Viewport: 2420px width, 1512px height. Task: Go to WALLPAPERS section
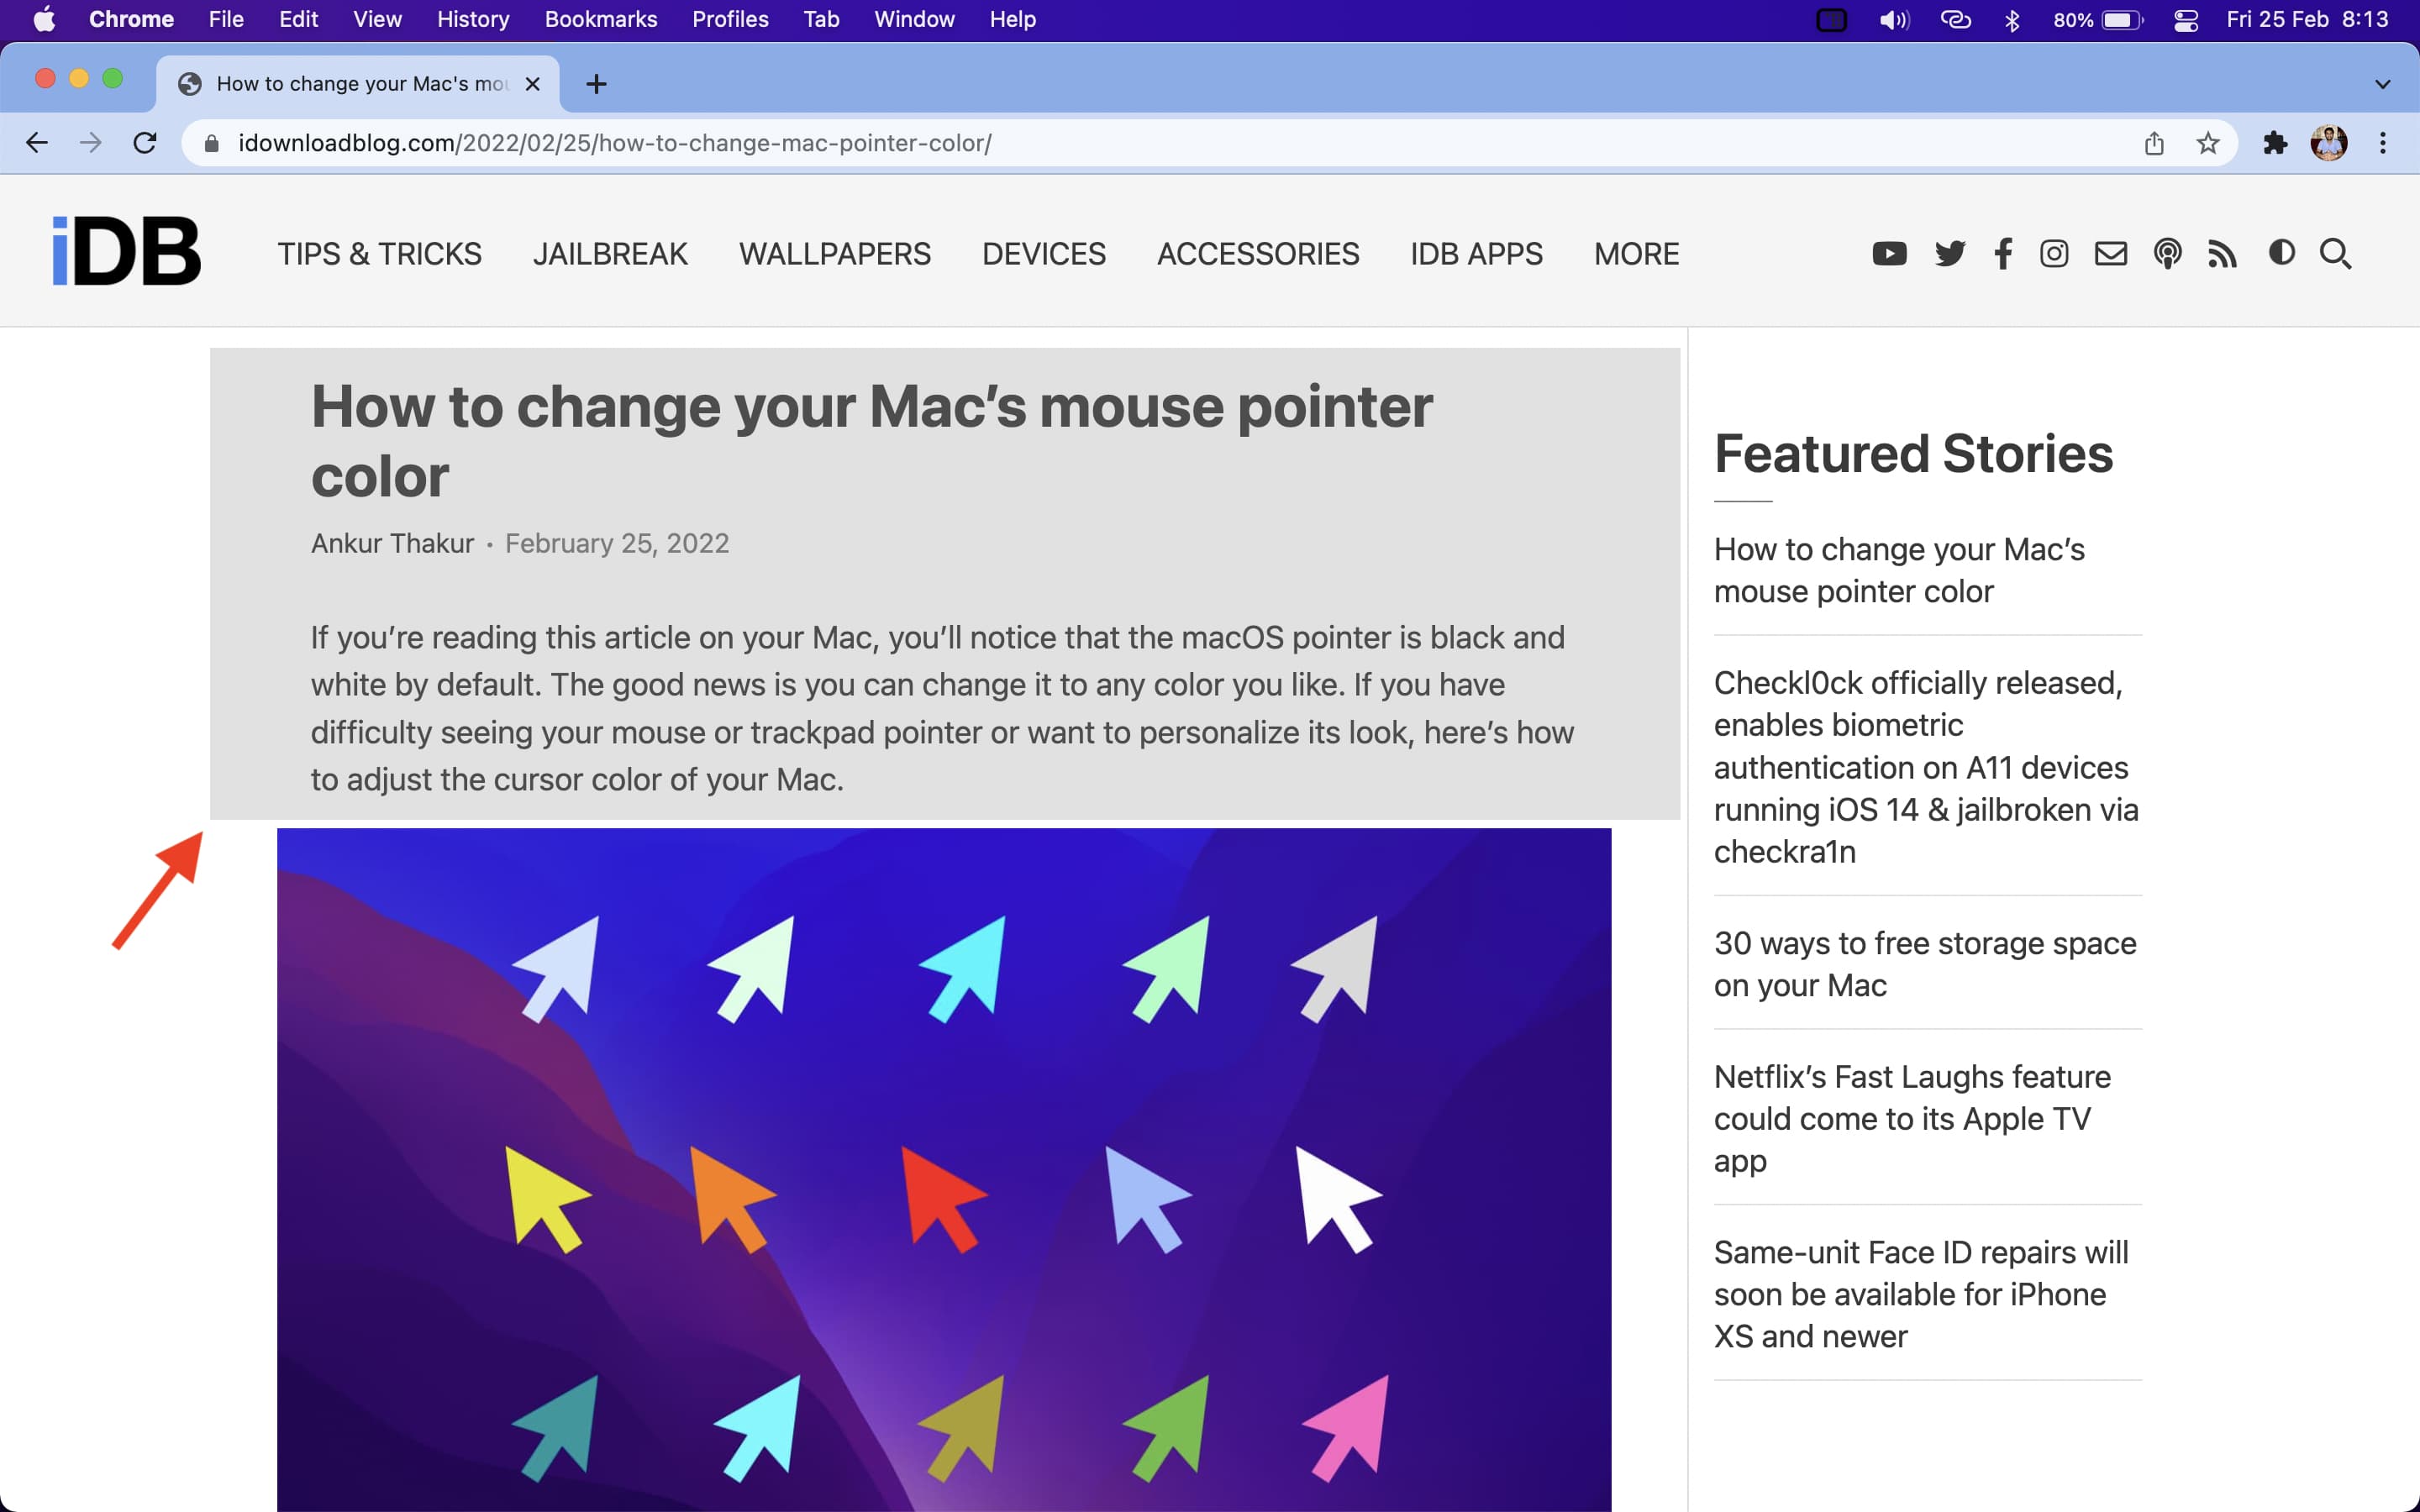pos(835,254)
